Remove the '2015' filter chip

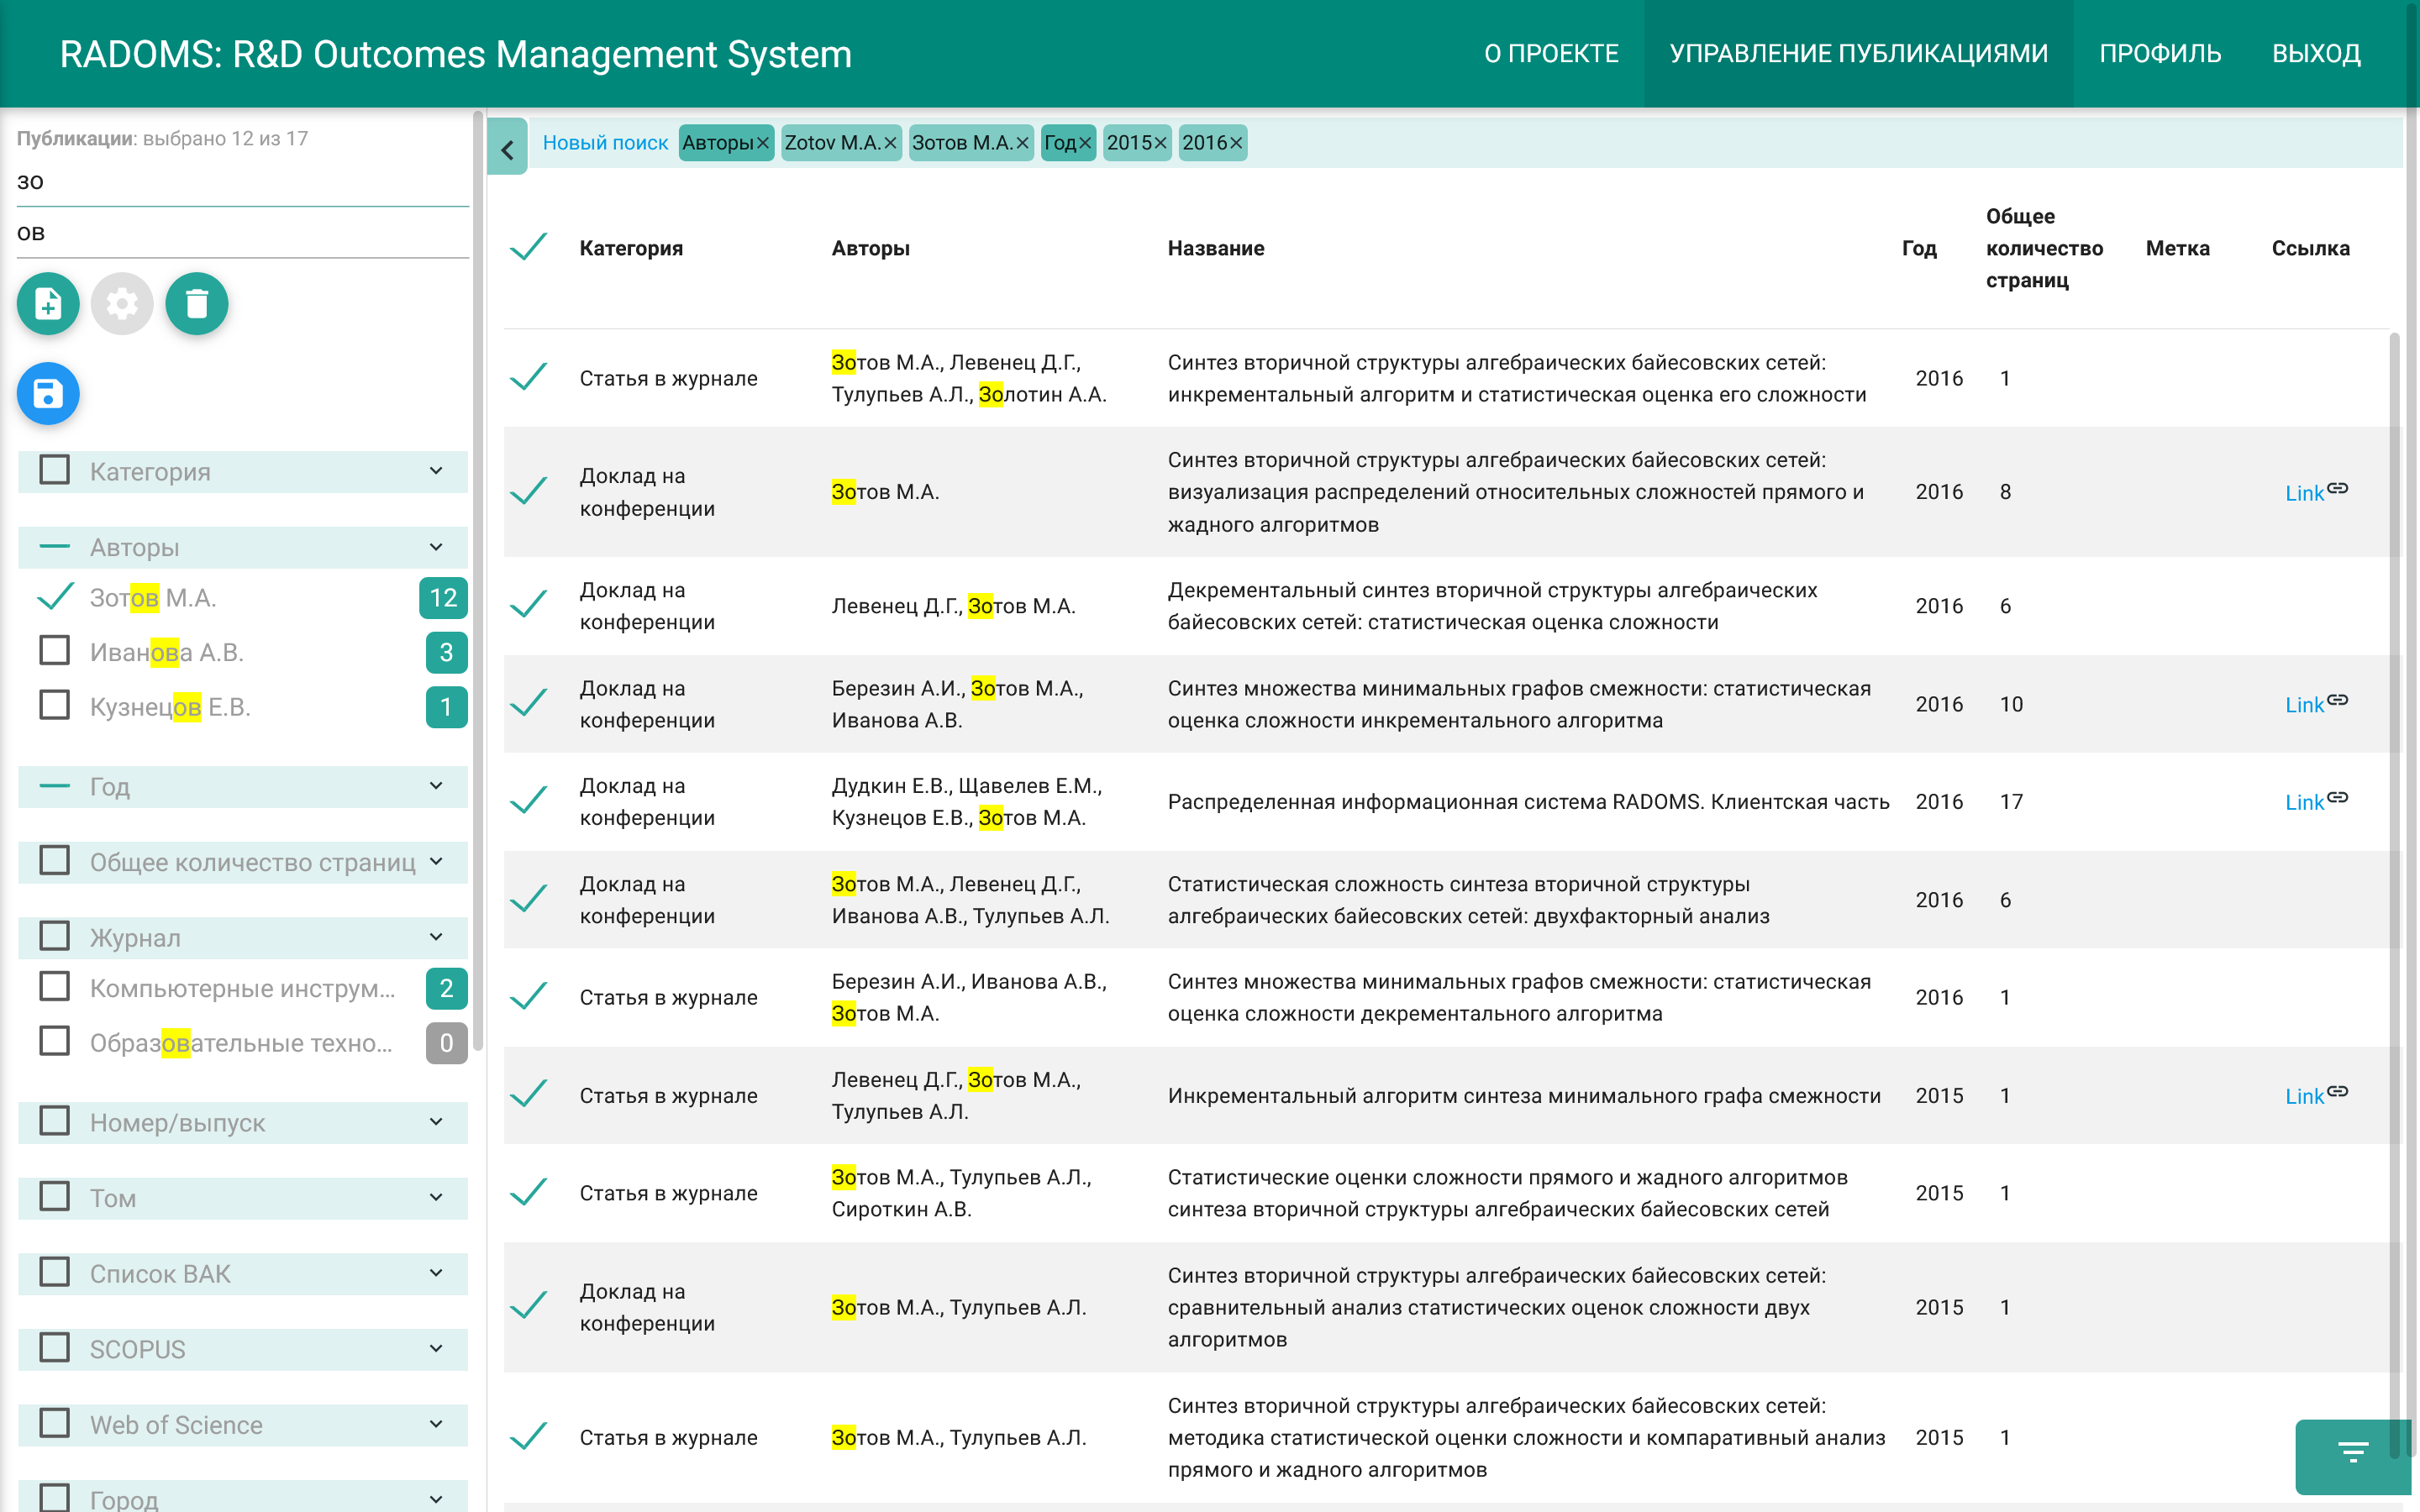click(1160, 143)
